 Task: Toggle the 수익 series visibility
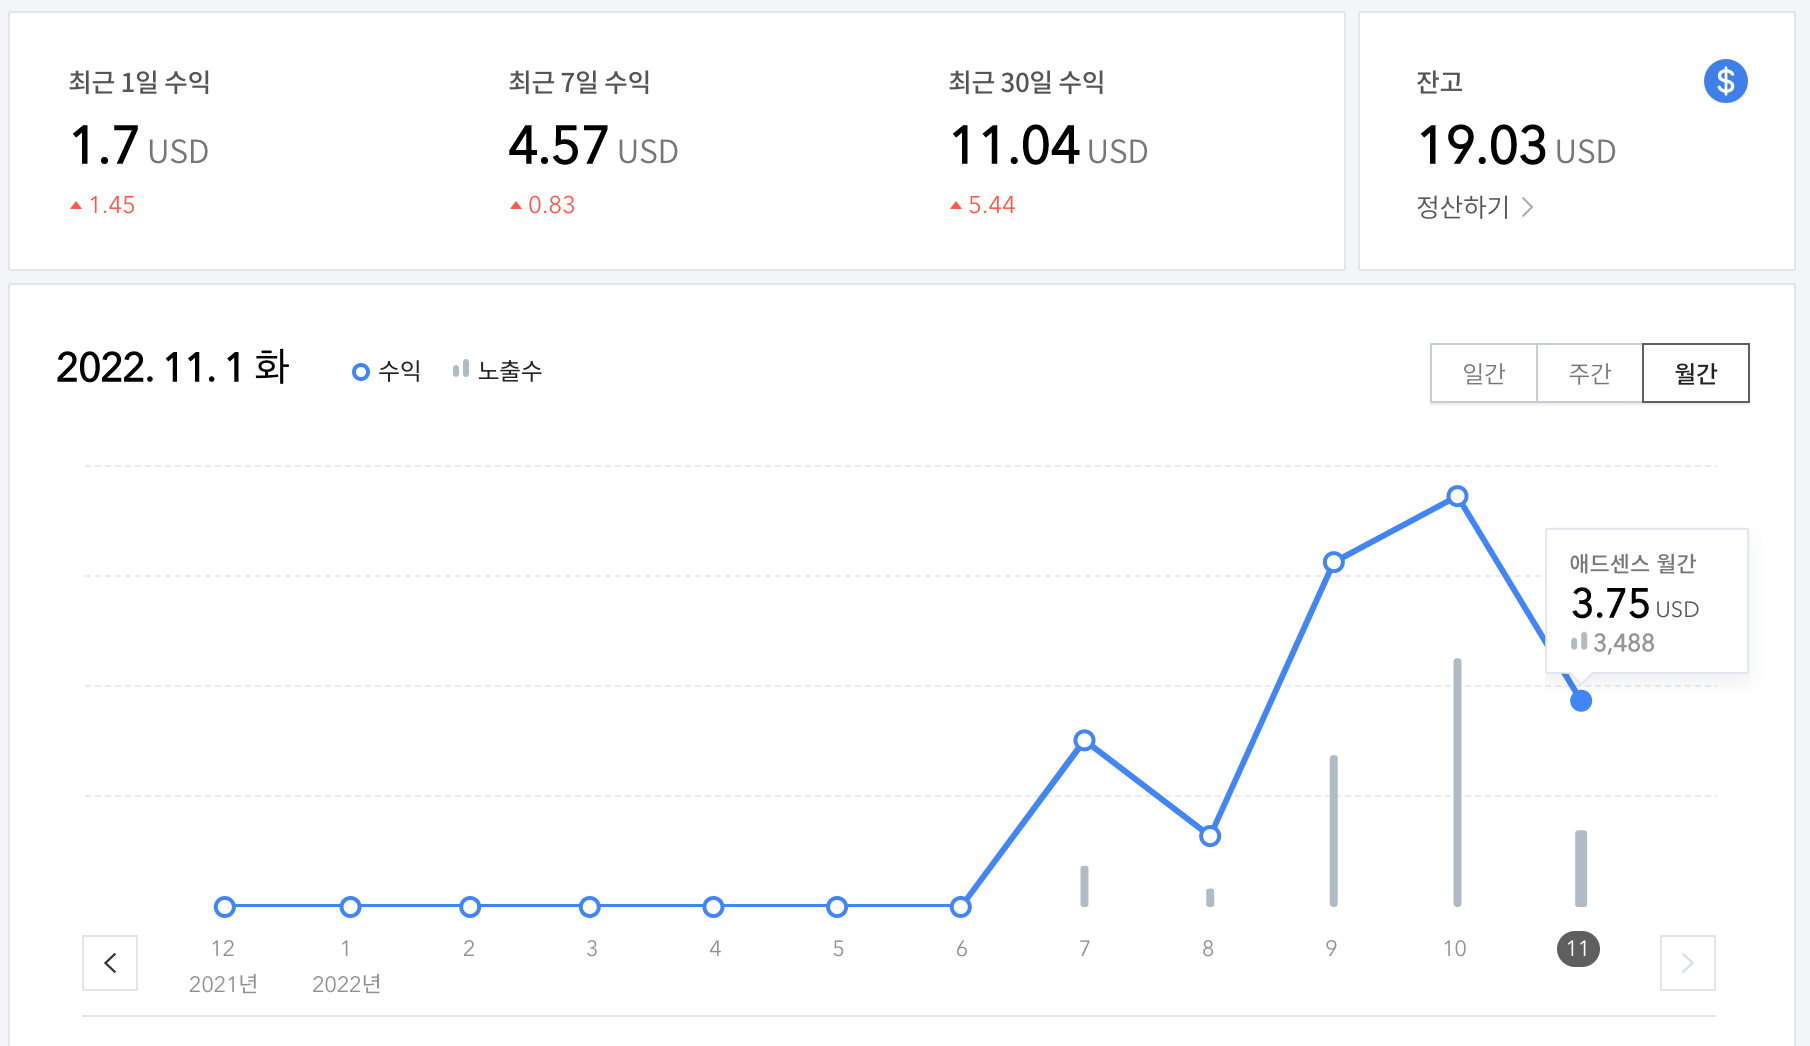coord(387,370)
